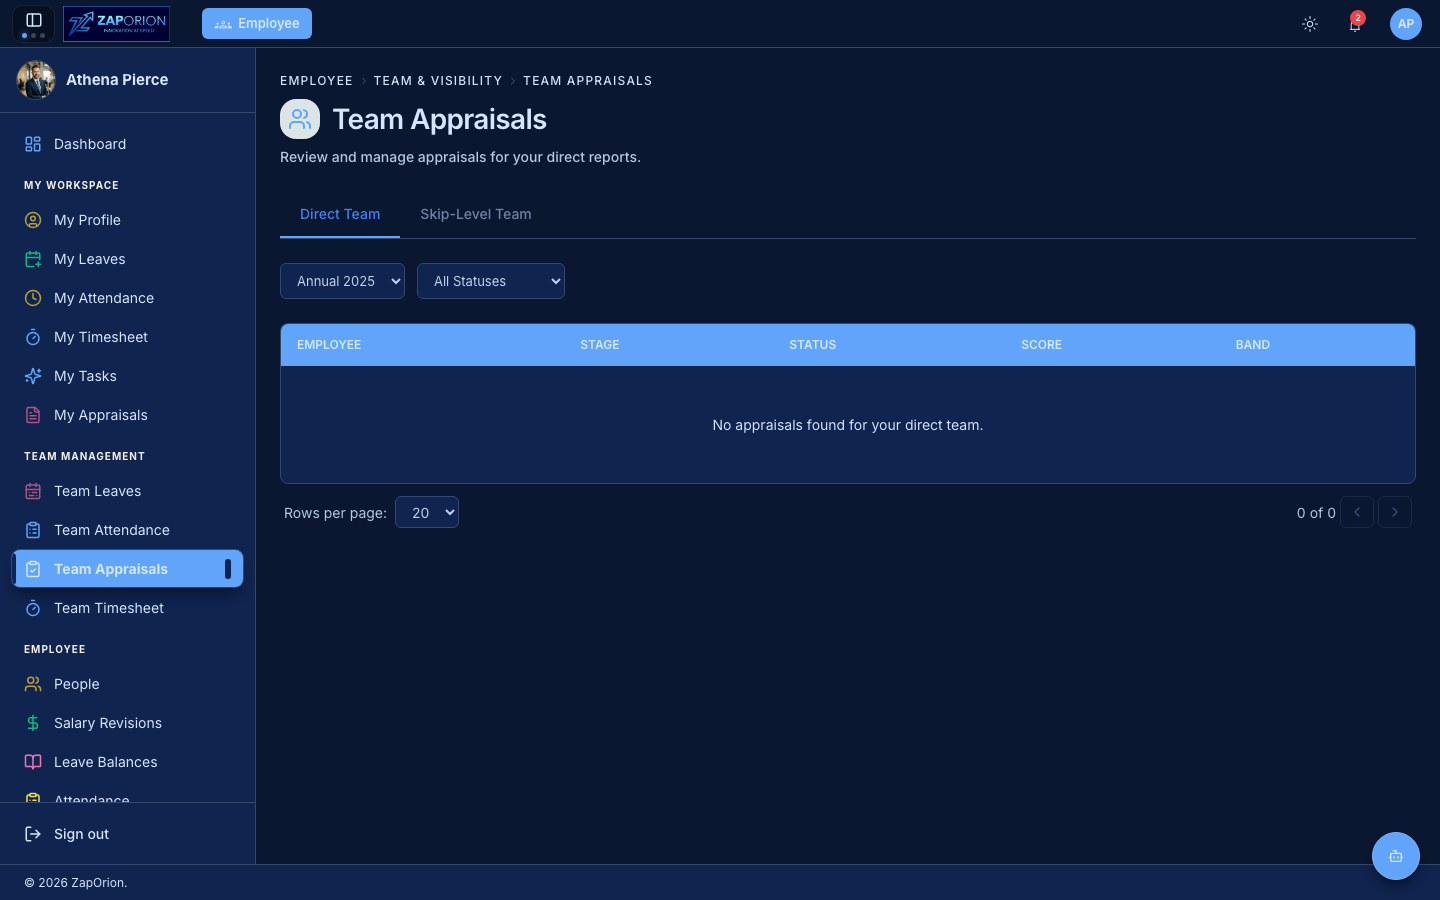1440x900 pixels.
Task: Switch to Skip-Level Team tab
Action: point(476,214)
